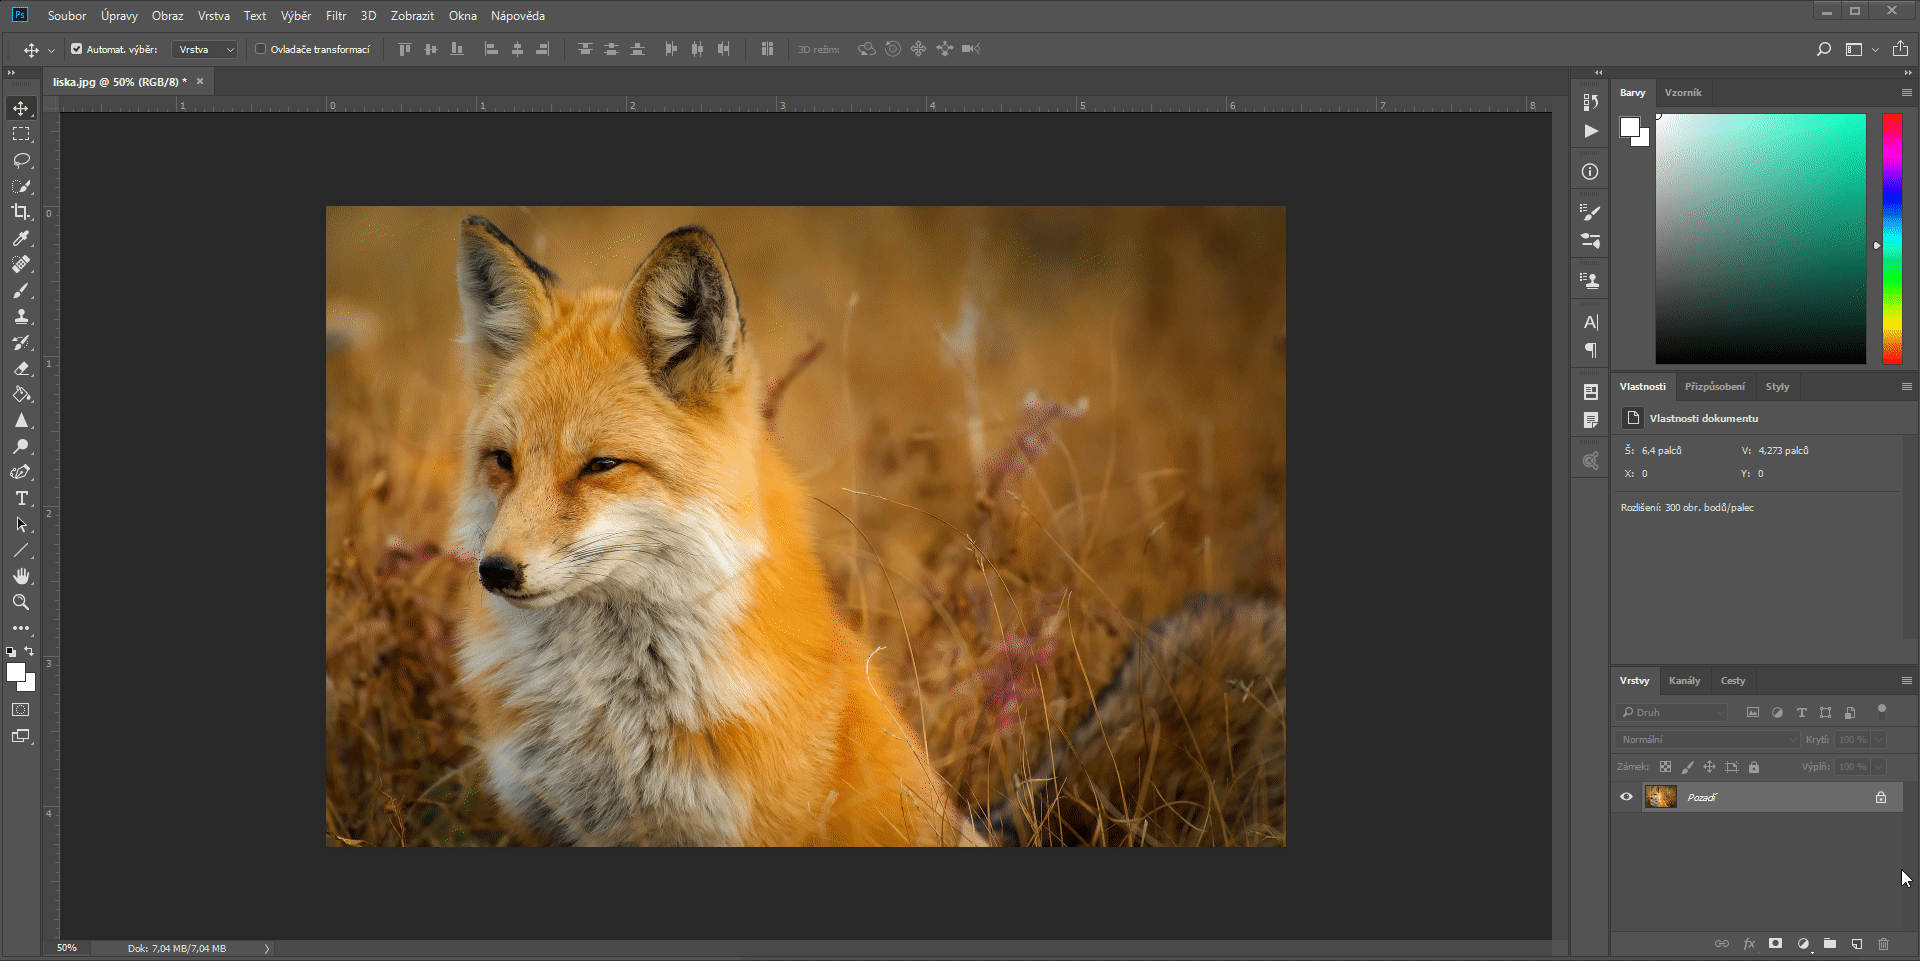Hide the Pozadí layer

(1626, 797)
